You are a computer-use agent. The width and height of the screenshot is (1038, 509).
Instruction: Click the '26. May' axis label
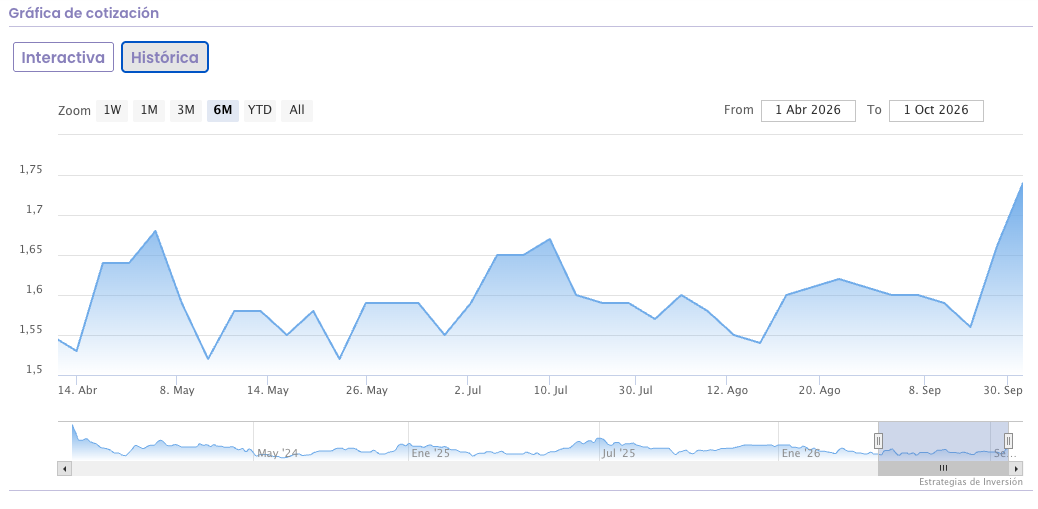tap(367, 391)
